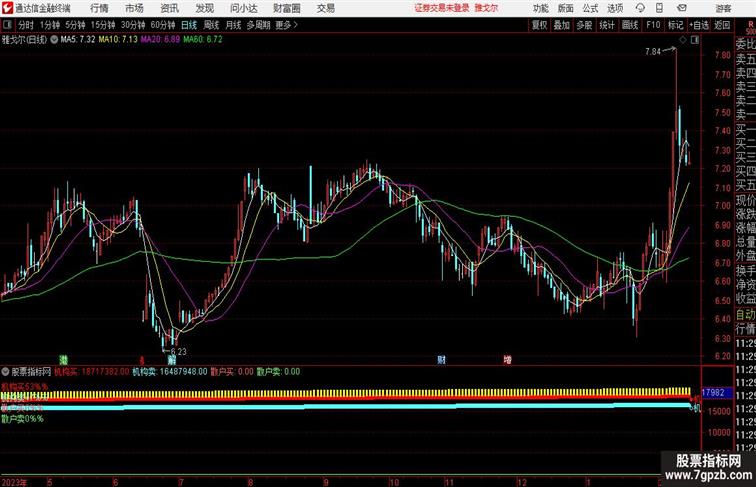
Task: Click the MA20: 6.89 indicator label
Action: click(161, 39)
